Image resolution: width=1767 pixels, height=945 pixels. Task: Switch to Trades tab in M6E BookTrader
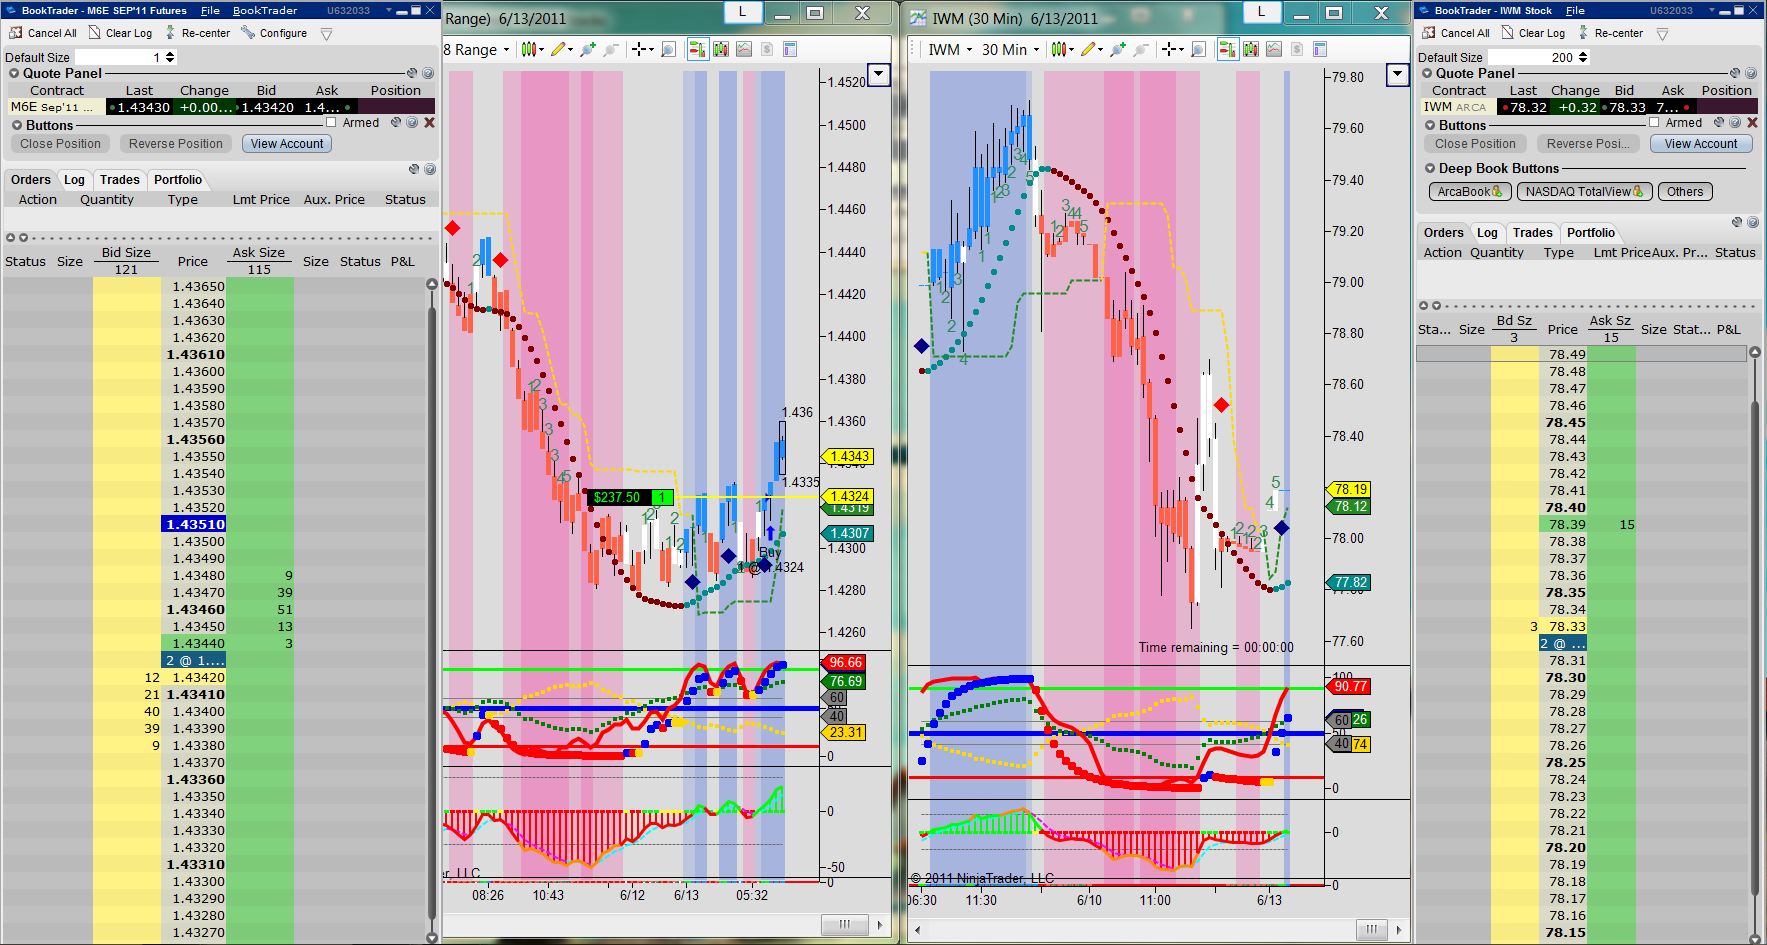coord(120,180)
